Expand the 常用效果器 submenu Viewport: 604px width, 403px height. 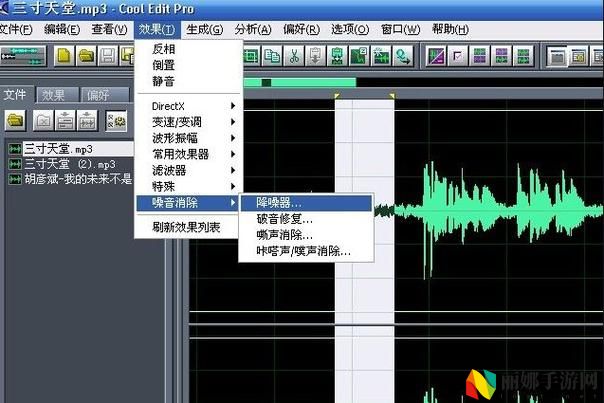(x=189, y=154)
